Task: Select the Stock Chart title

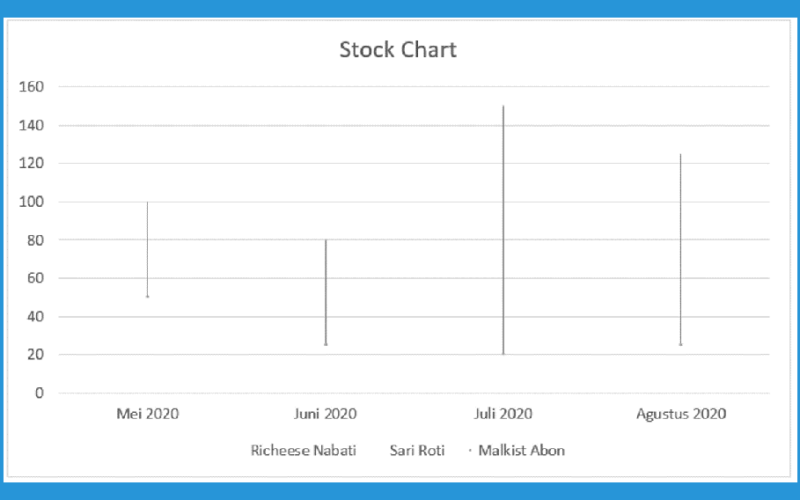Action: coord(398,50)
